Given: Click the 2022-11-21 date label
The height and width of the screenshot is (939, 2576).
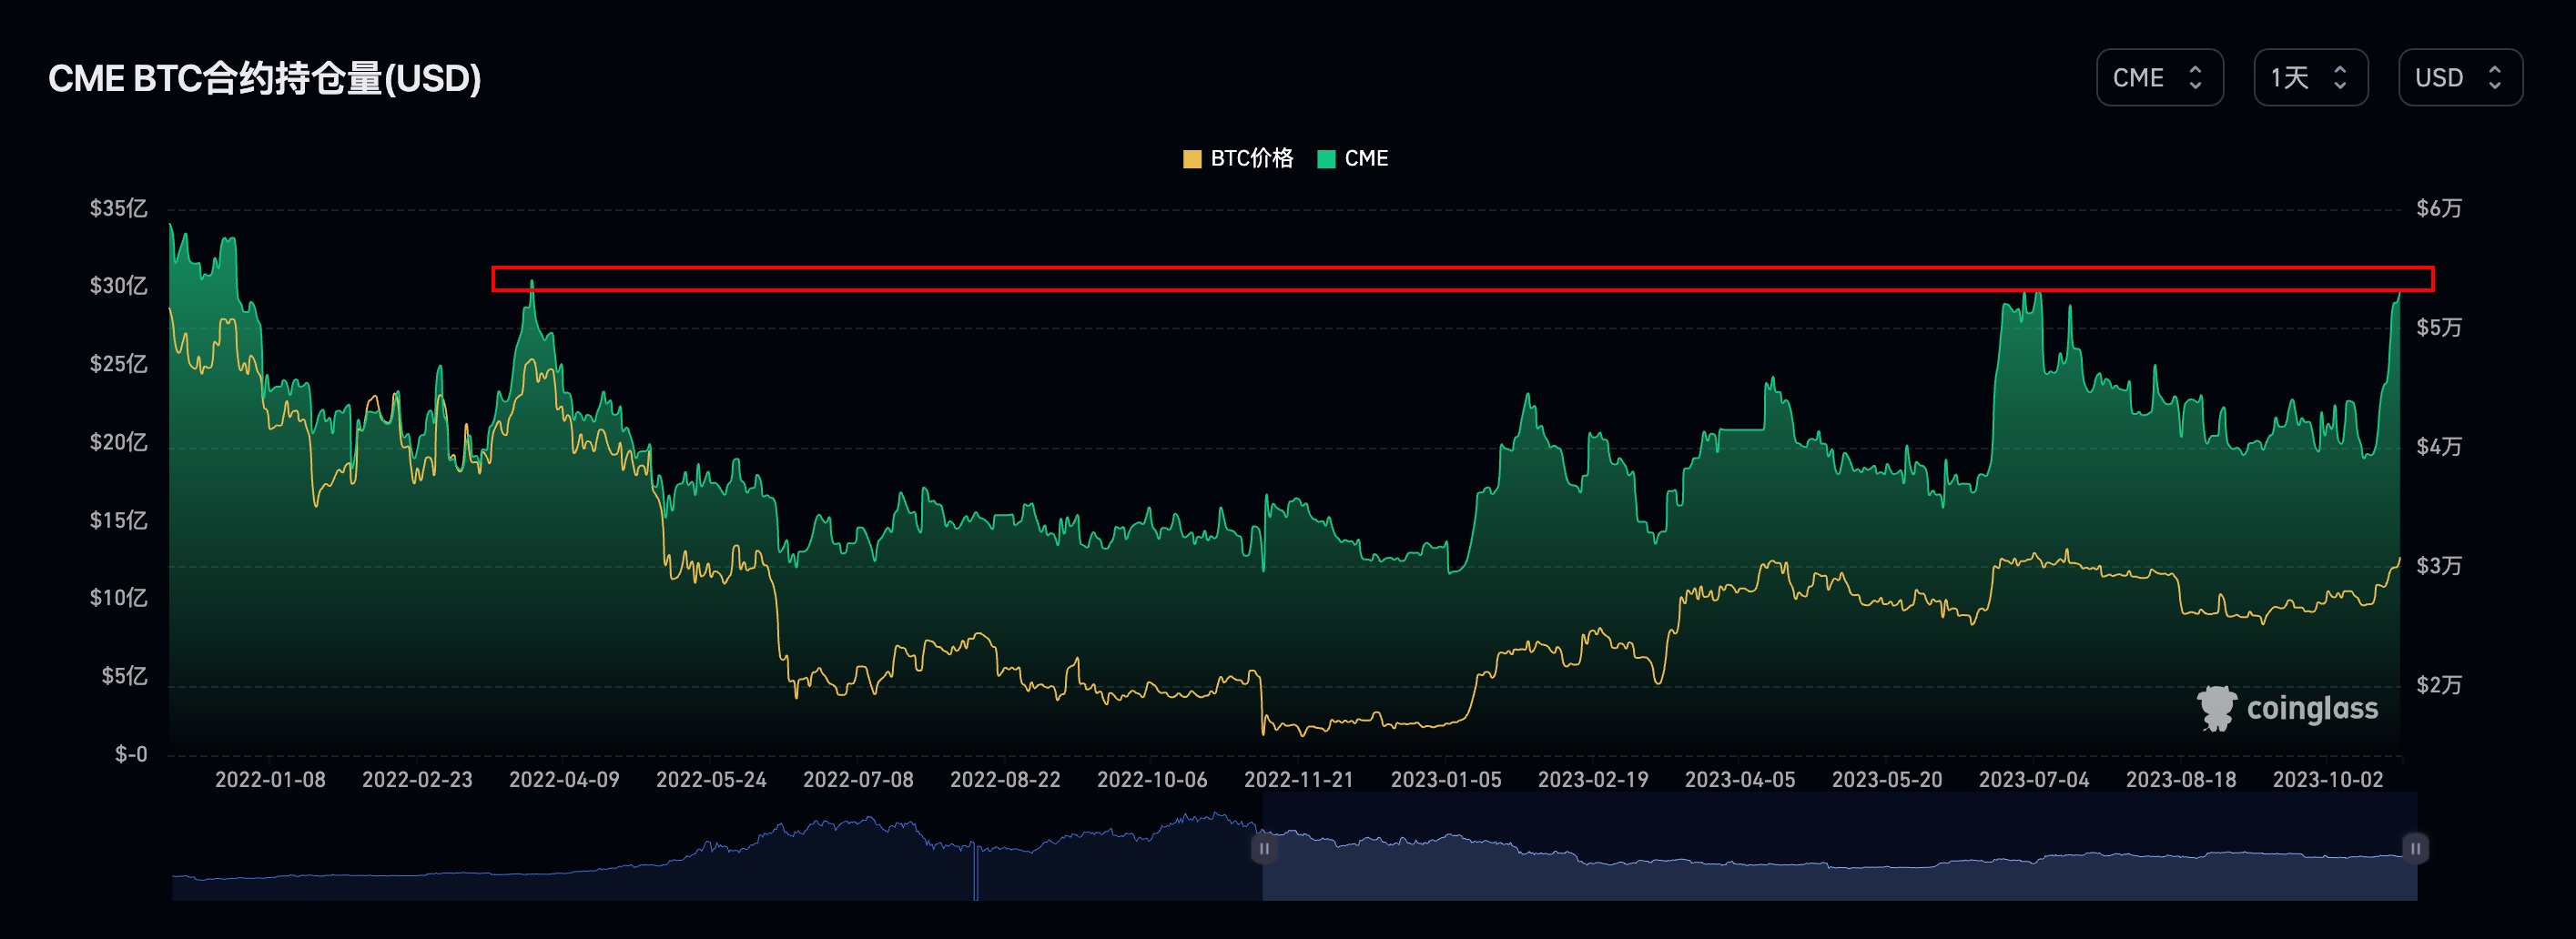Looking at the screenshot, I should click(x=1299, y=780).
